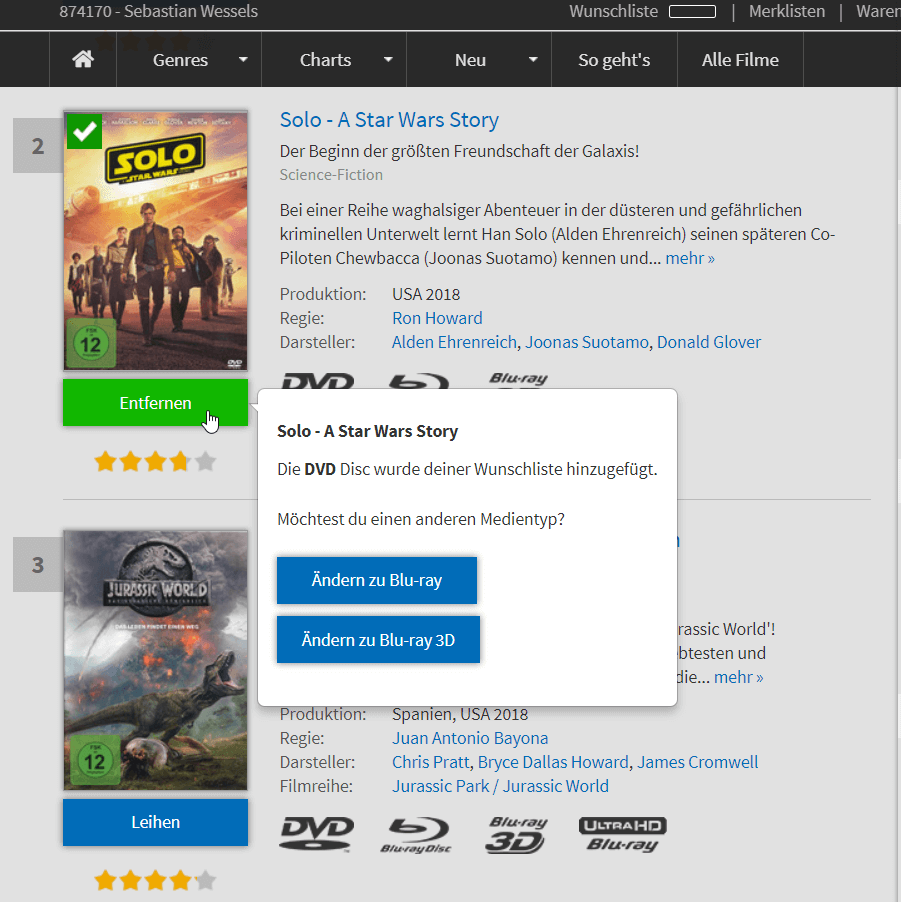Open the Genres menu

180,60
